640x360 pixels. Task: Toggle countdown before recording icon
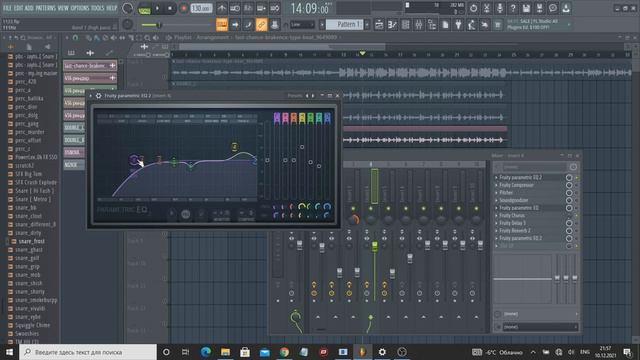[x=248, y=8]
